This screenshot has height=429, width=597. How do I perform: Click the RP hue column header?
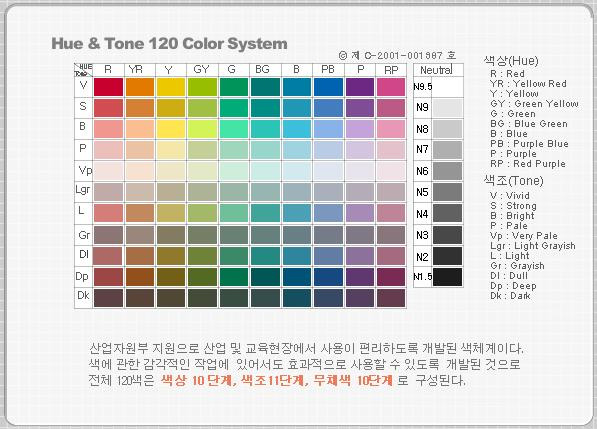(391, 70)
